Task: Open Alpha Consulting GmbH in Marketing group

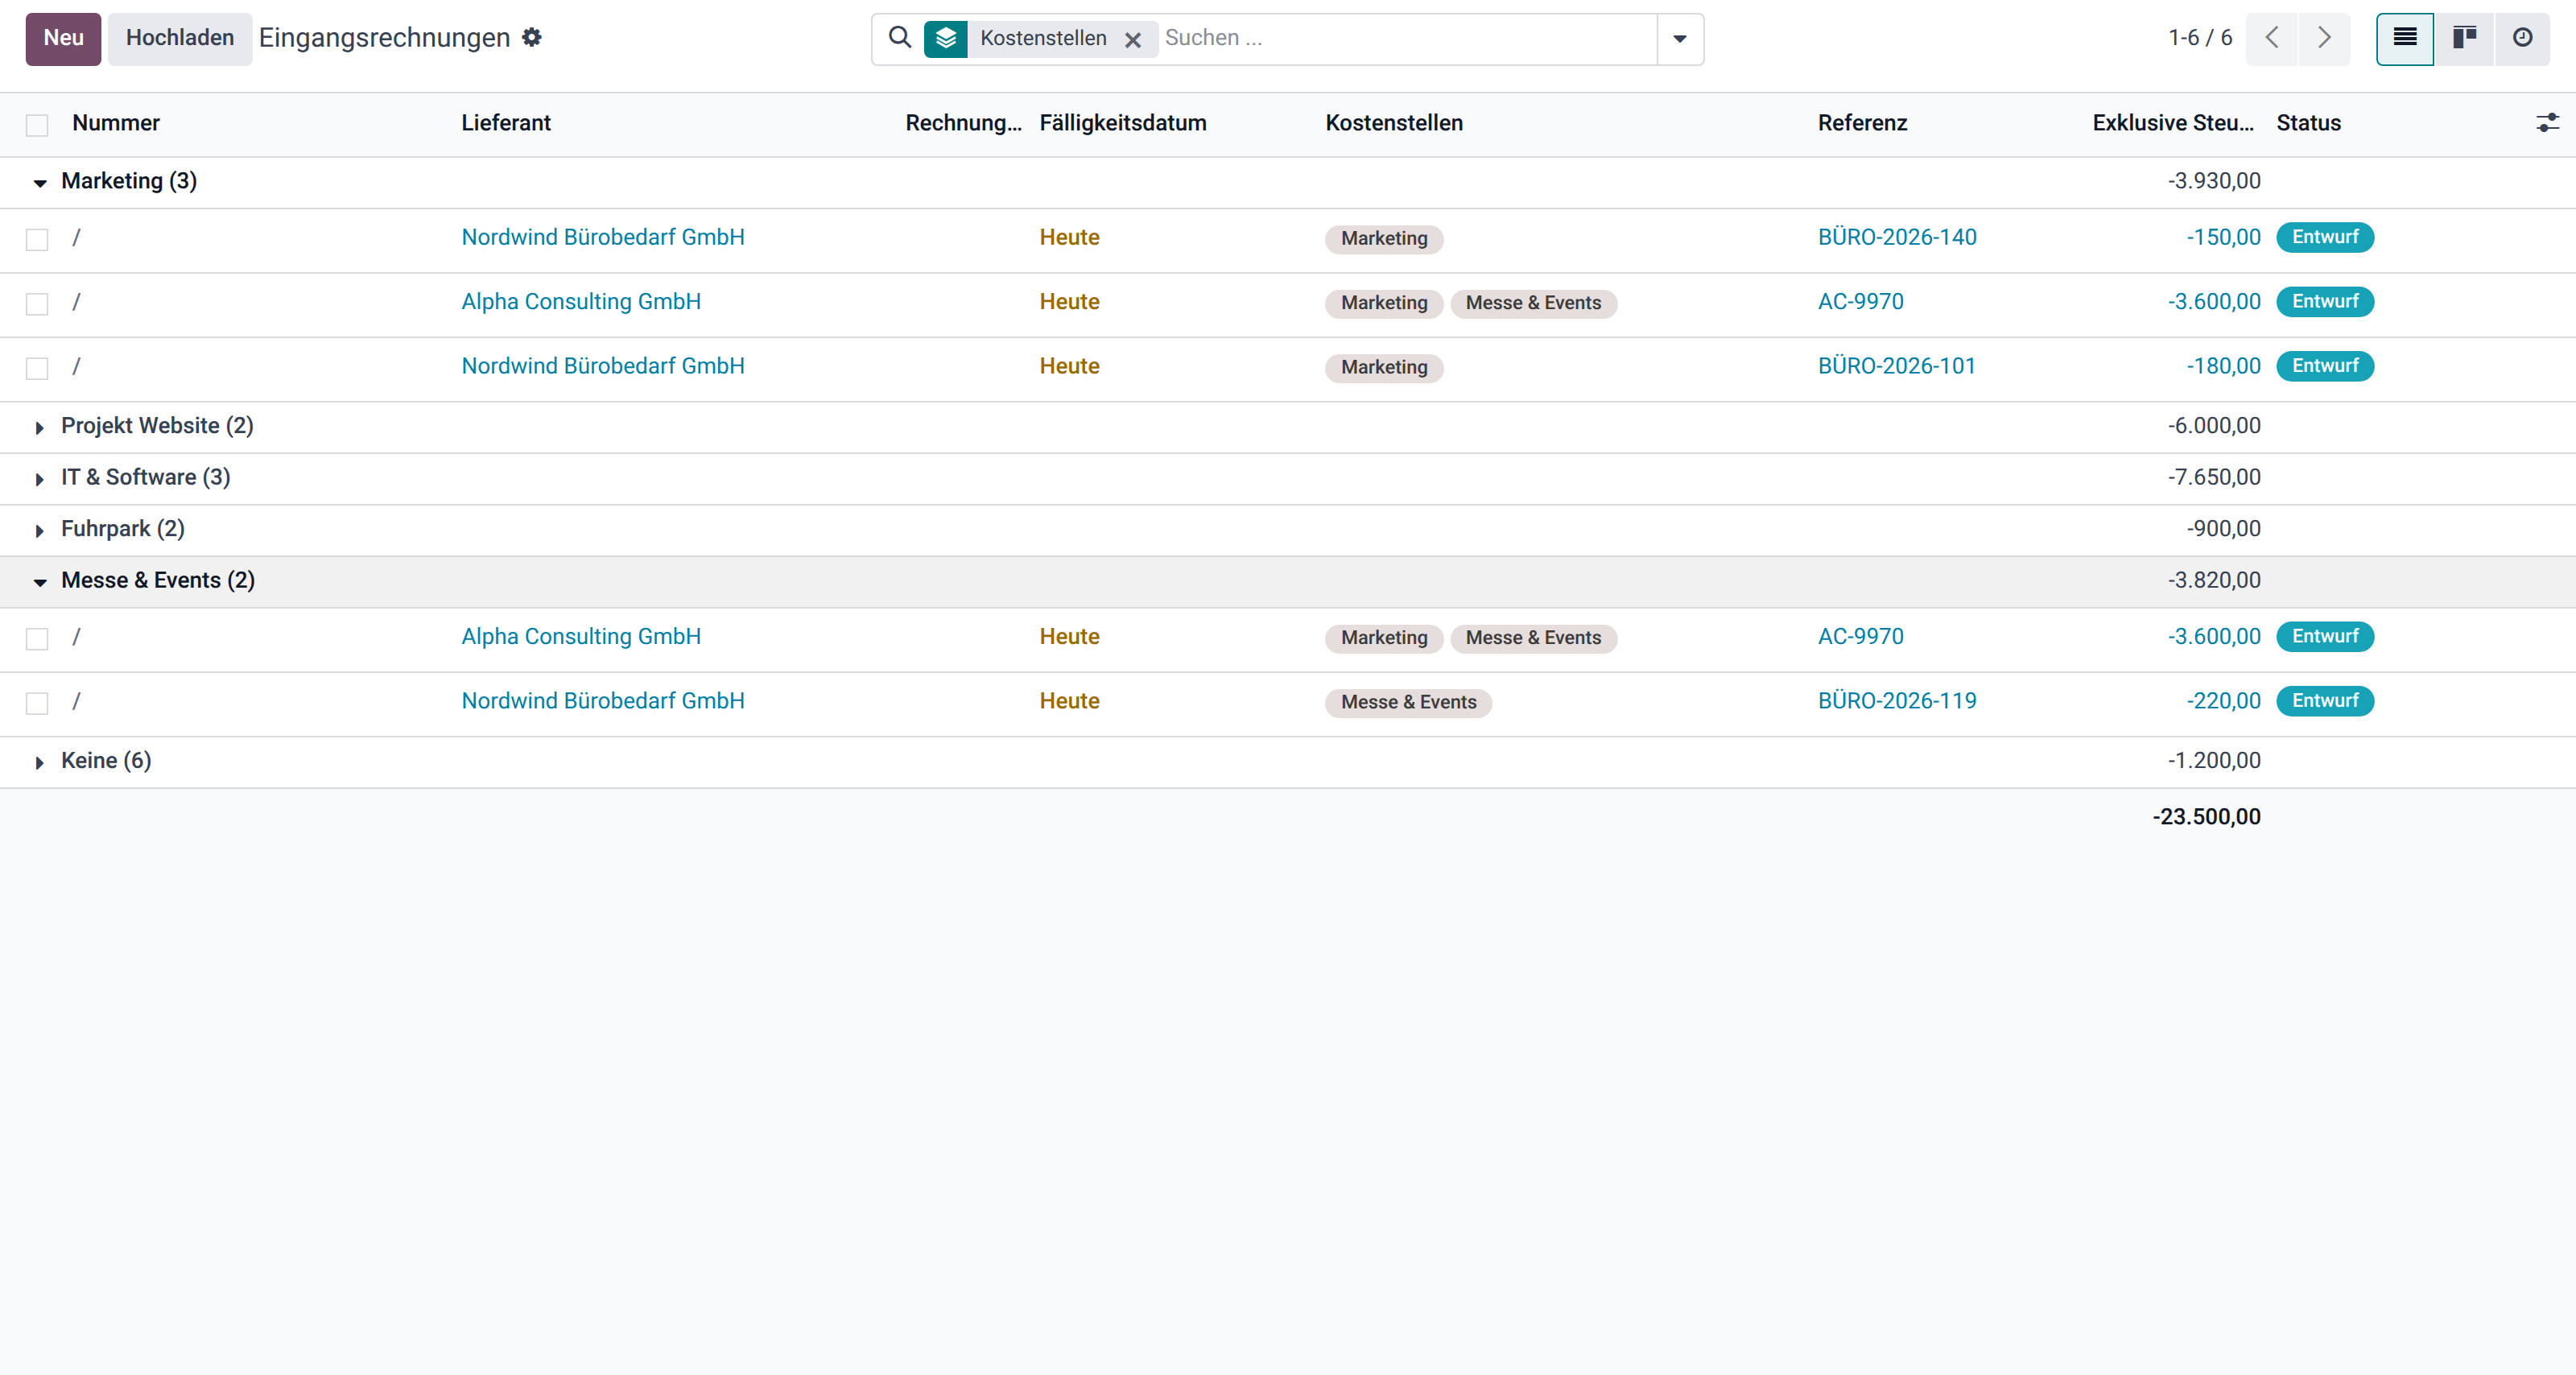Action: (x=581, y=302)
